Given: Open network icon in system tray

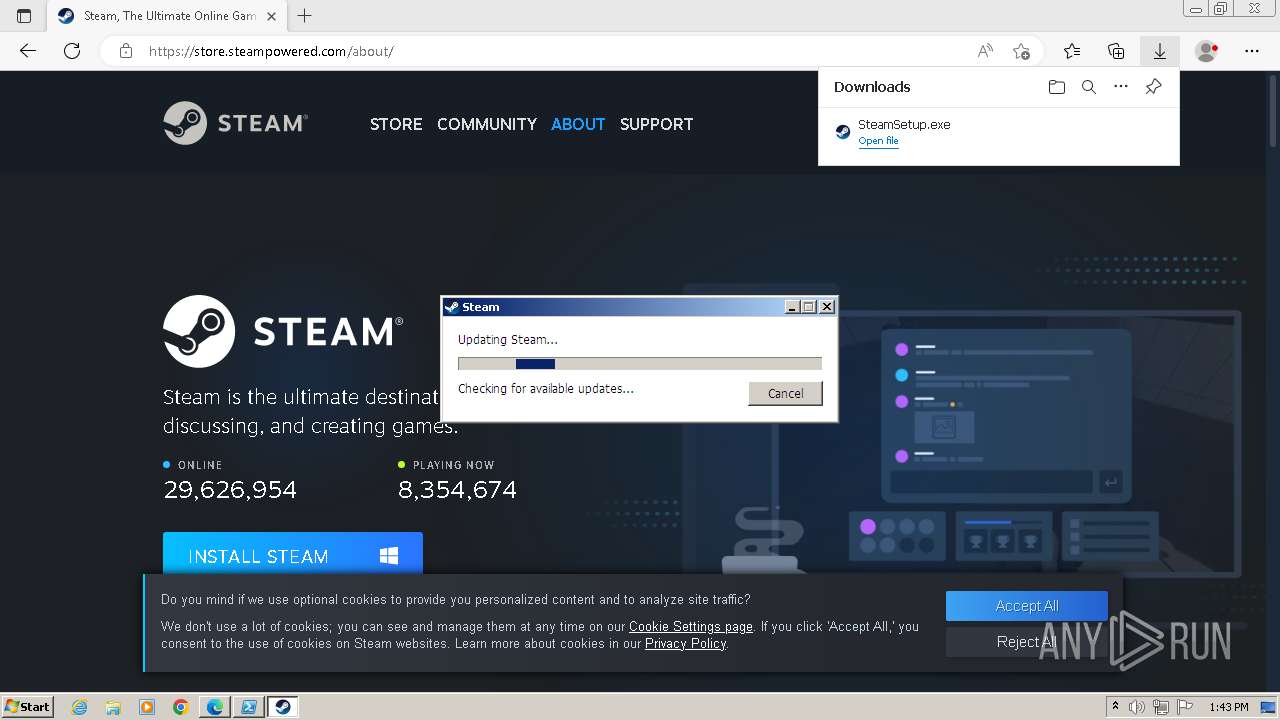Looking at the screenshot, I should click(1160, 707).
